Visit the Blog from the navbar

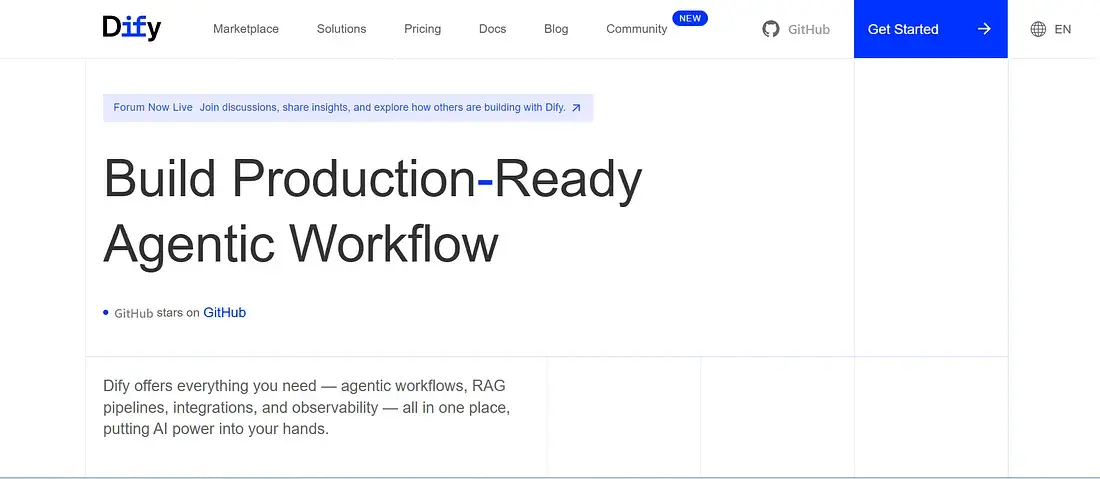(556, 29)
